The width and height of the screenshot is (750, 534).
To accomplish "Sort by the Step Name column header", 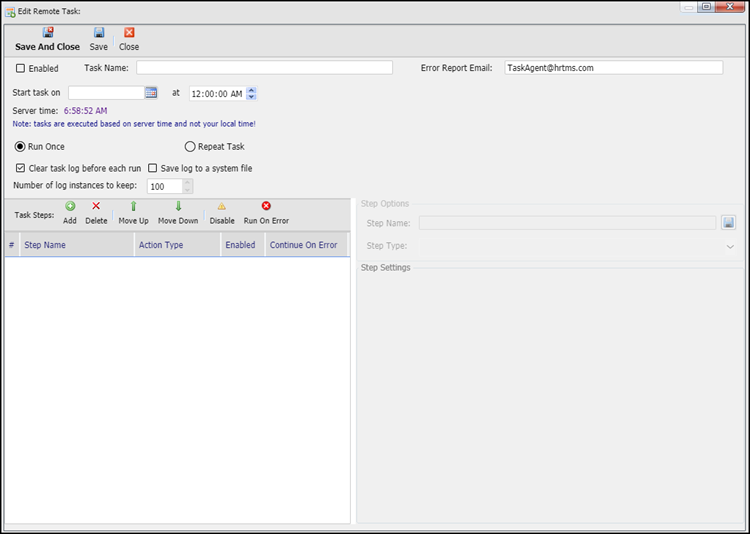I will 77,245.
